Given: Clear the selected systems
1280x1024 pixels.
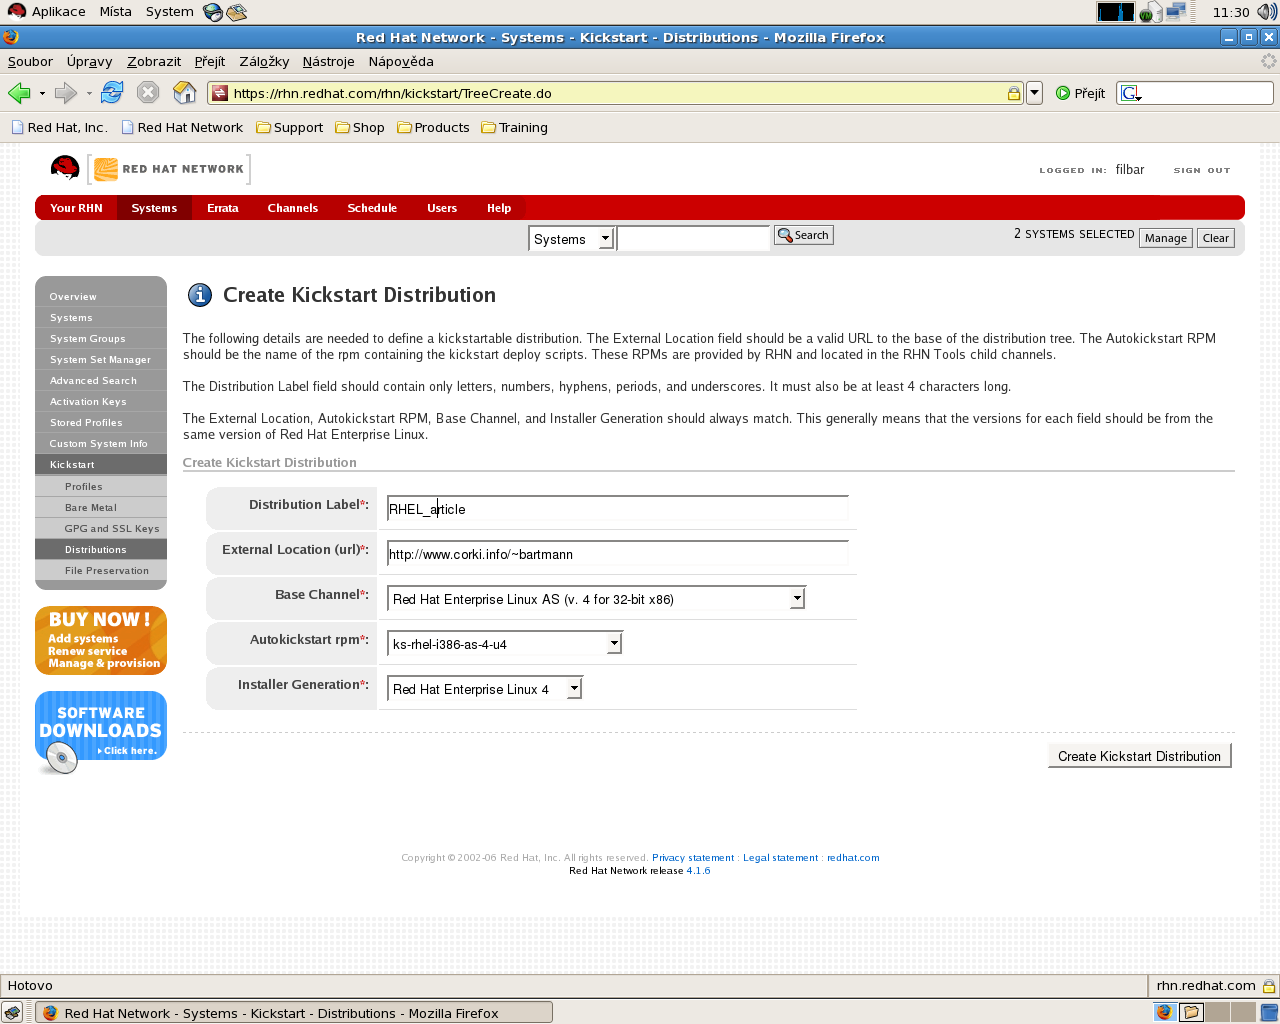Looking at the screenshot, I should point(1216,238).
